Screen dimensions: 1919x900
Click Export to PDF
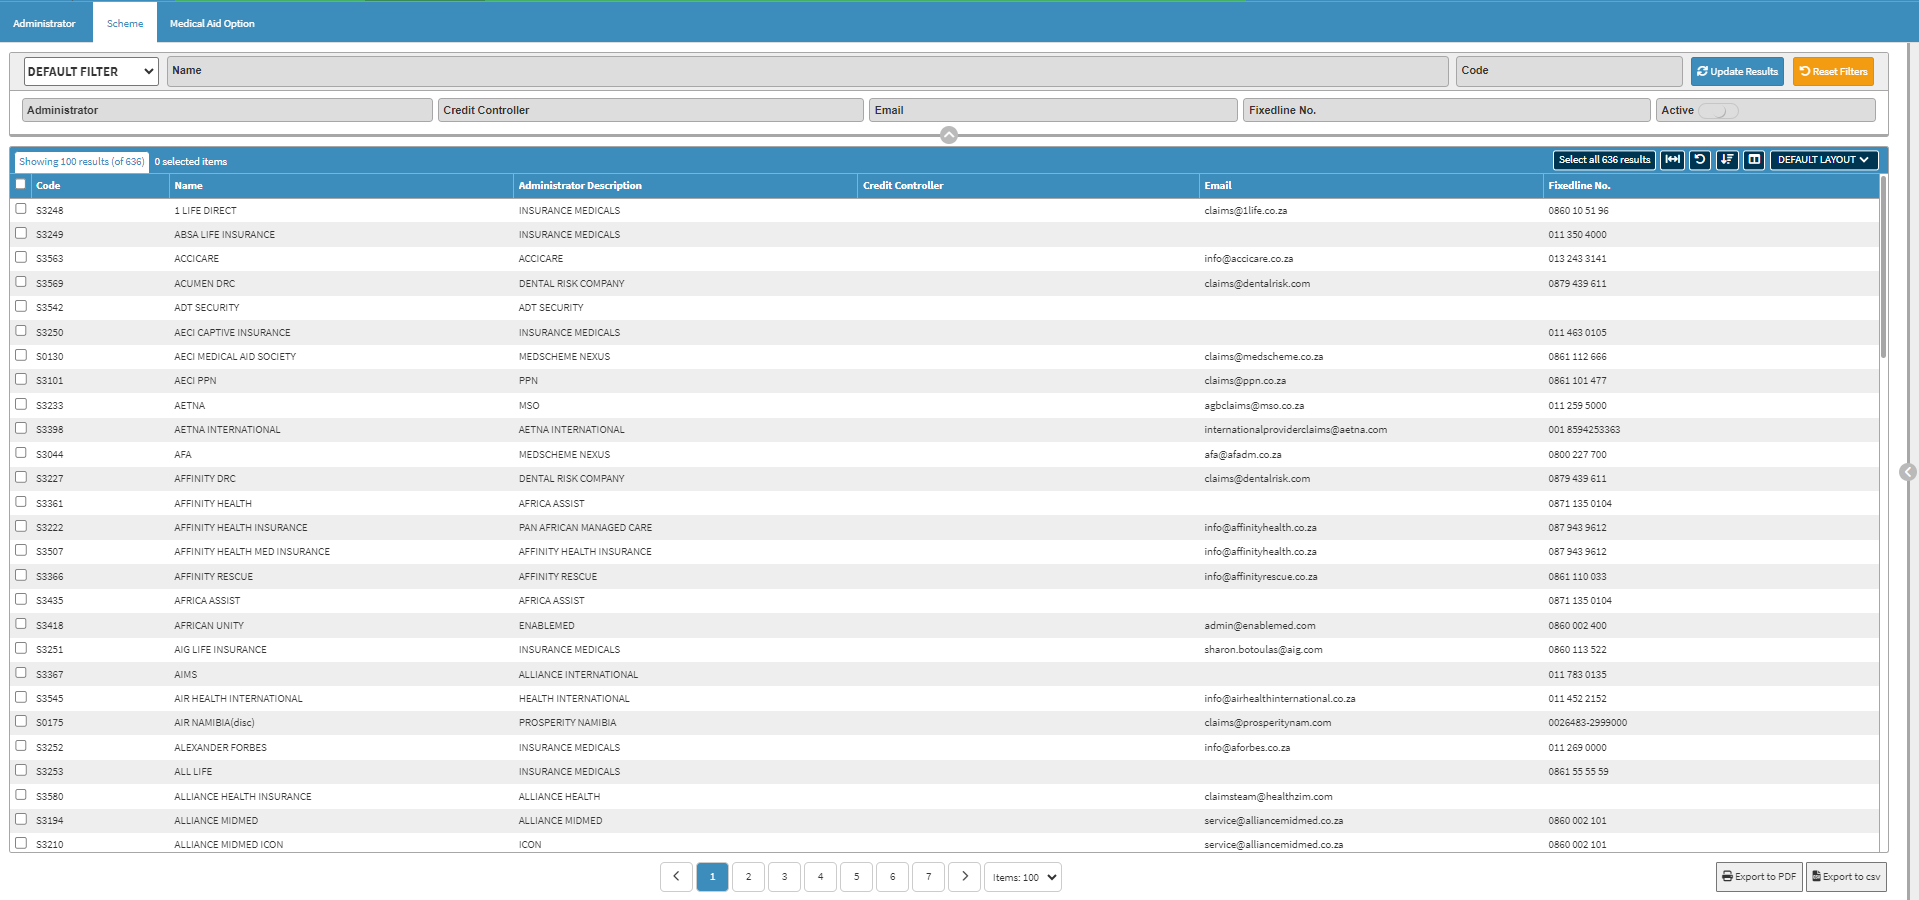click(1759, 877)
